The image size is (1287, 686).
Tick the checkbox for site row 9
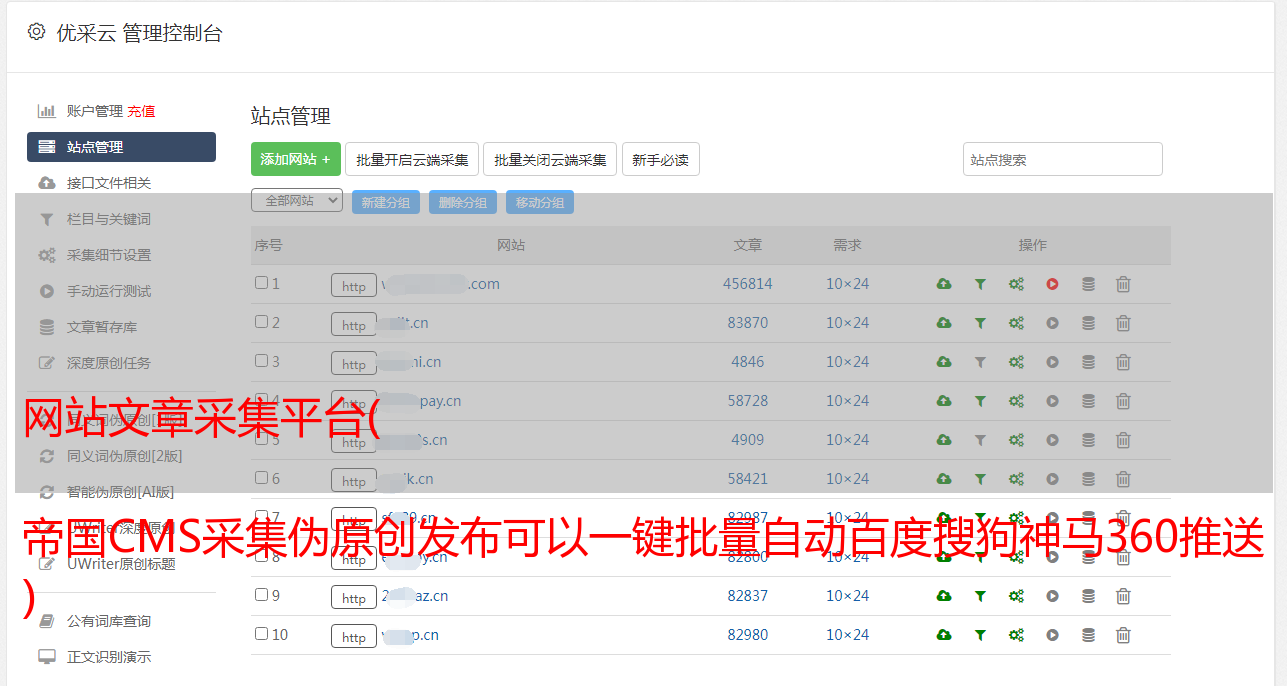(261, 595)
